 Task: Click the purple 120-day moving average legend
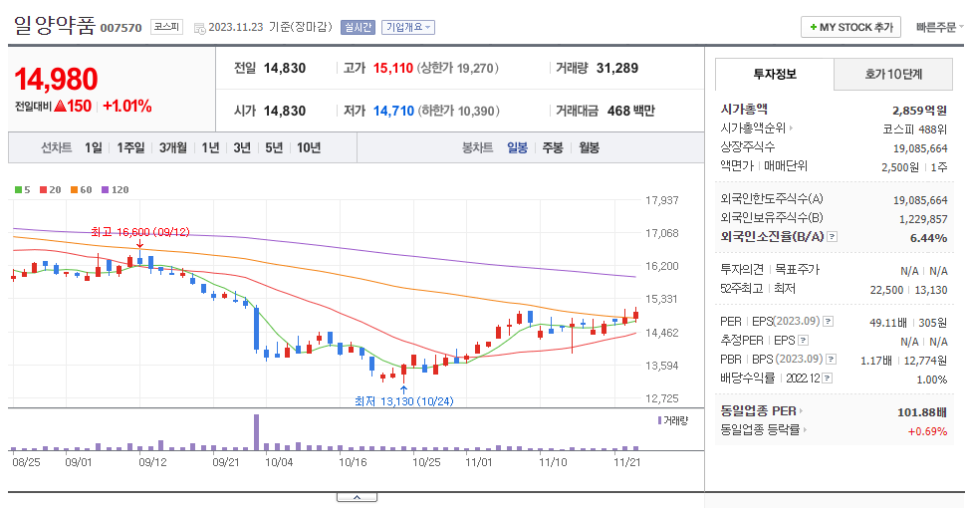[x=115, y=190]
